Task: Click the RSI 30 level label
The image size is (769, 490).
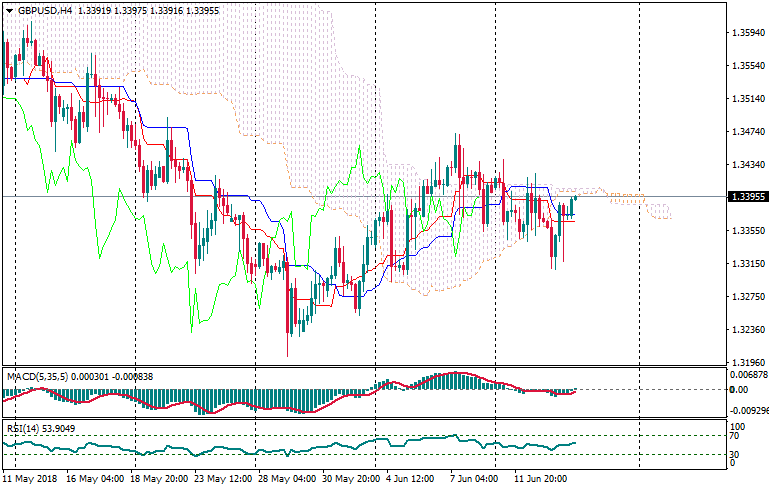Action: coord(735,455)
